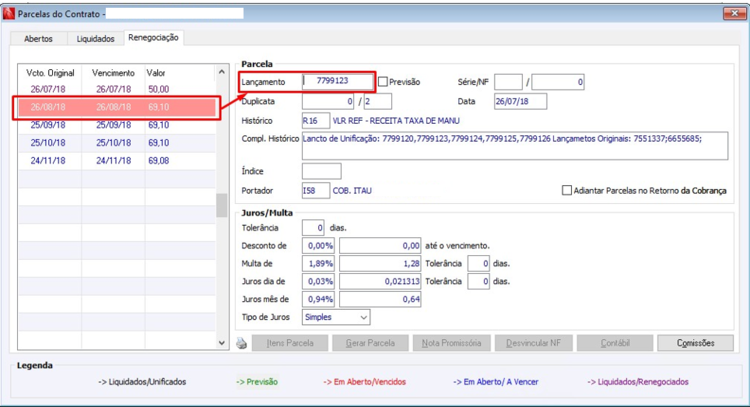Click the Duplicata sequence field showing 2
This screenshot has width=750, height=407.
point(378,101)
